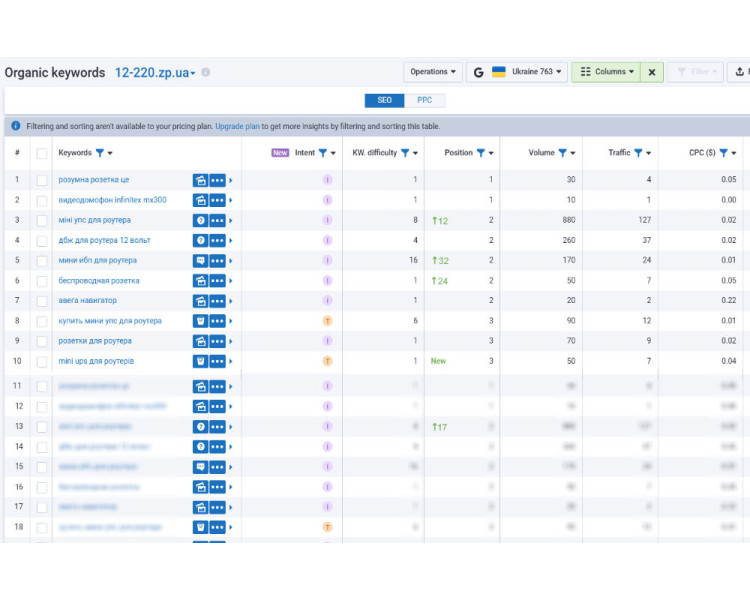Screen dimensions: 750x600
Task: Check the box for міні упс для роутера
Action: 42,221
